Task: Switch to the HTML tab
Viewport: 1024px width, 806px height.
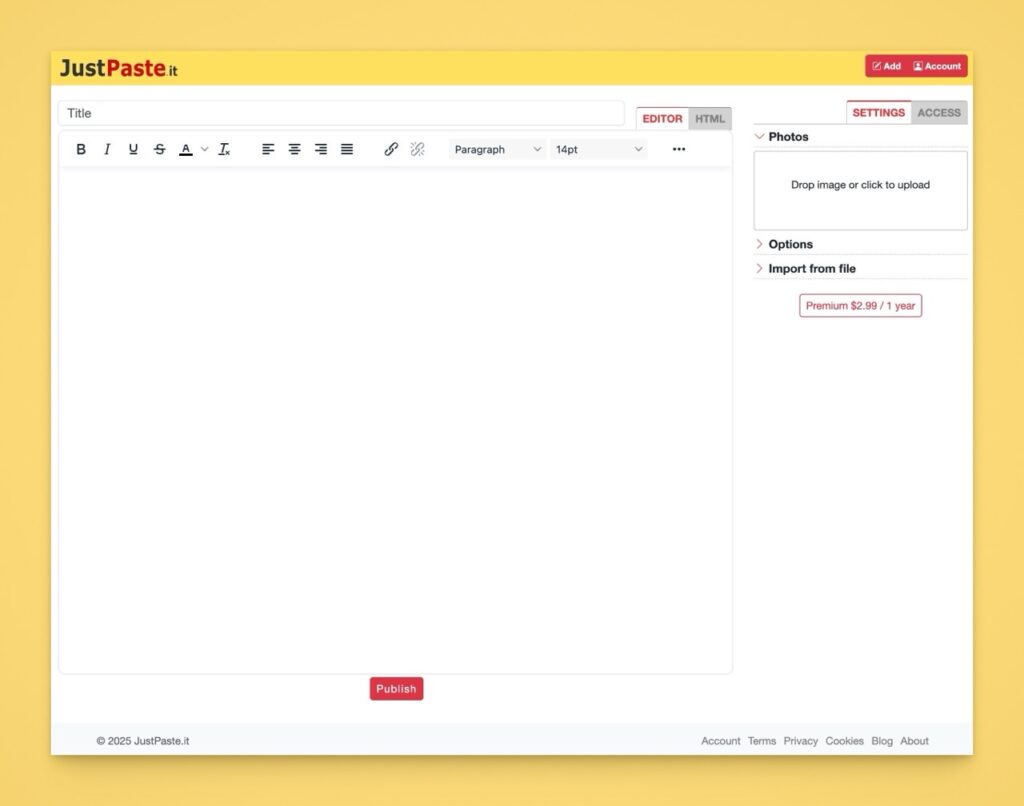Action: tap(710, 119)
